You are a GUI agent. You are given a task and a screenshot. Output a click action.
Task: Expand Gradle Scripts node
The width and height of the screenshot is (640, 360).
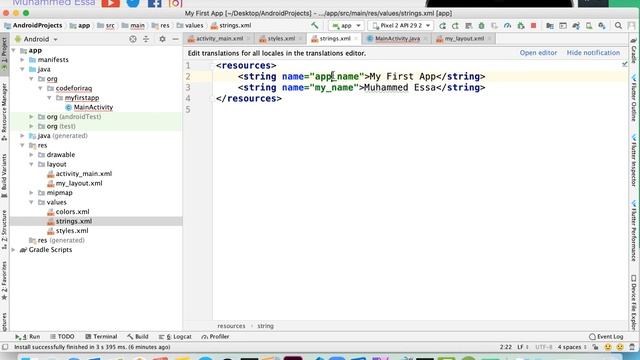tap(14, 250)
